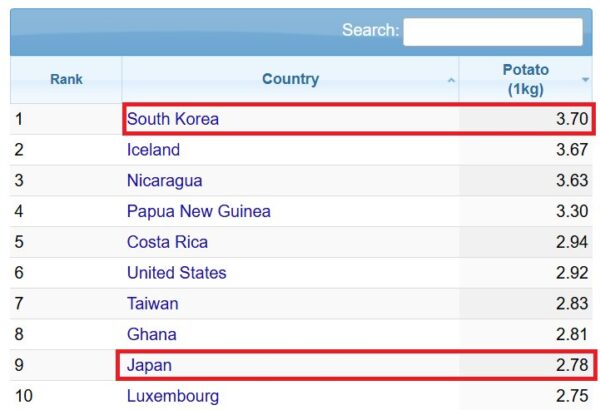Image resolution: width=600 pixels, height=410 pixels.
Task: Open the South Korea country link
Action: [172, 119]
